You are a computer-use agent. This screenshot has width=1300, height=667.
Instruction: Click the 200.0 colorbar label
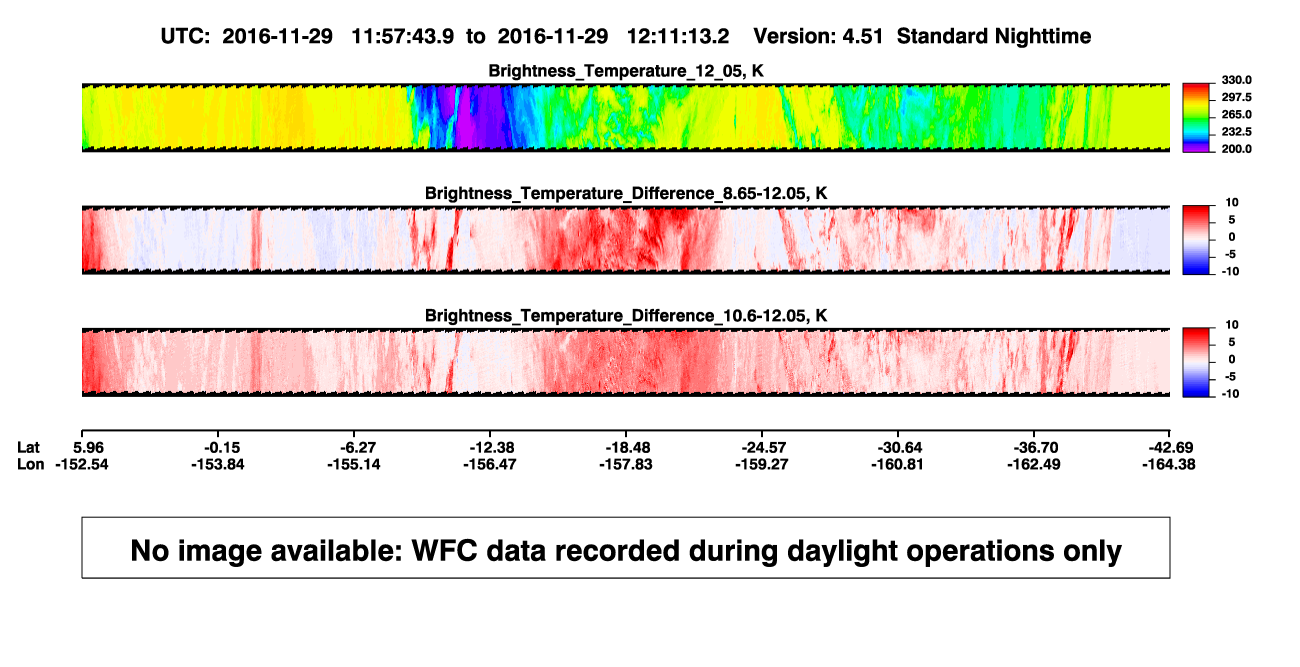point(1238,148)
